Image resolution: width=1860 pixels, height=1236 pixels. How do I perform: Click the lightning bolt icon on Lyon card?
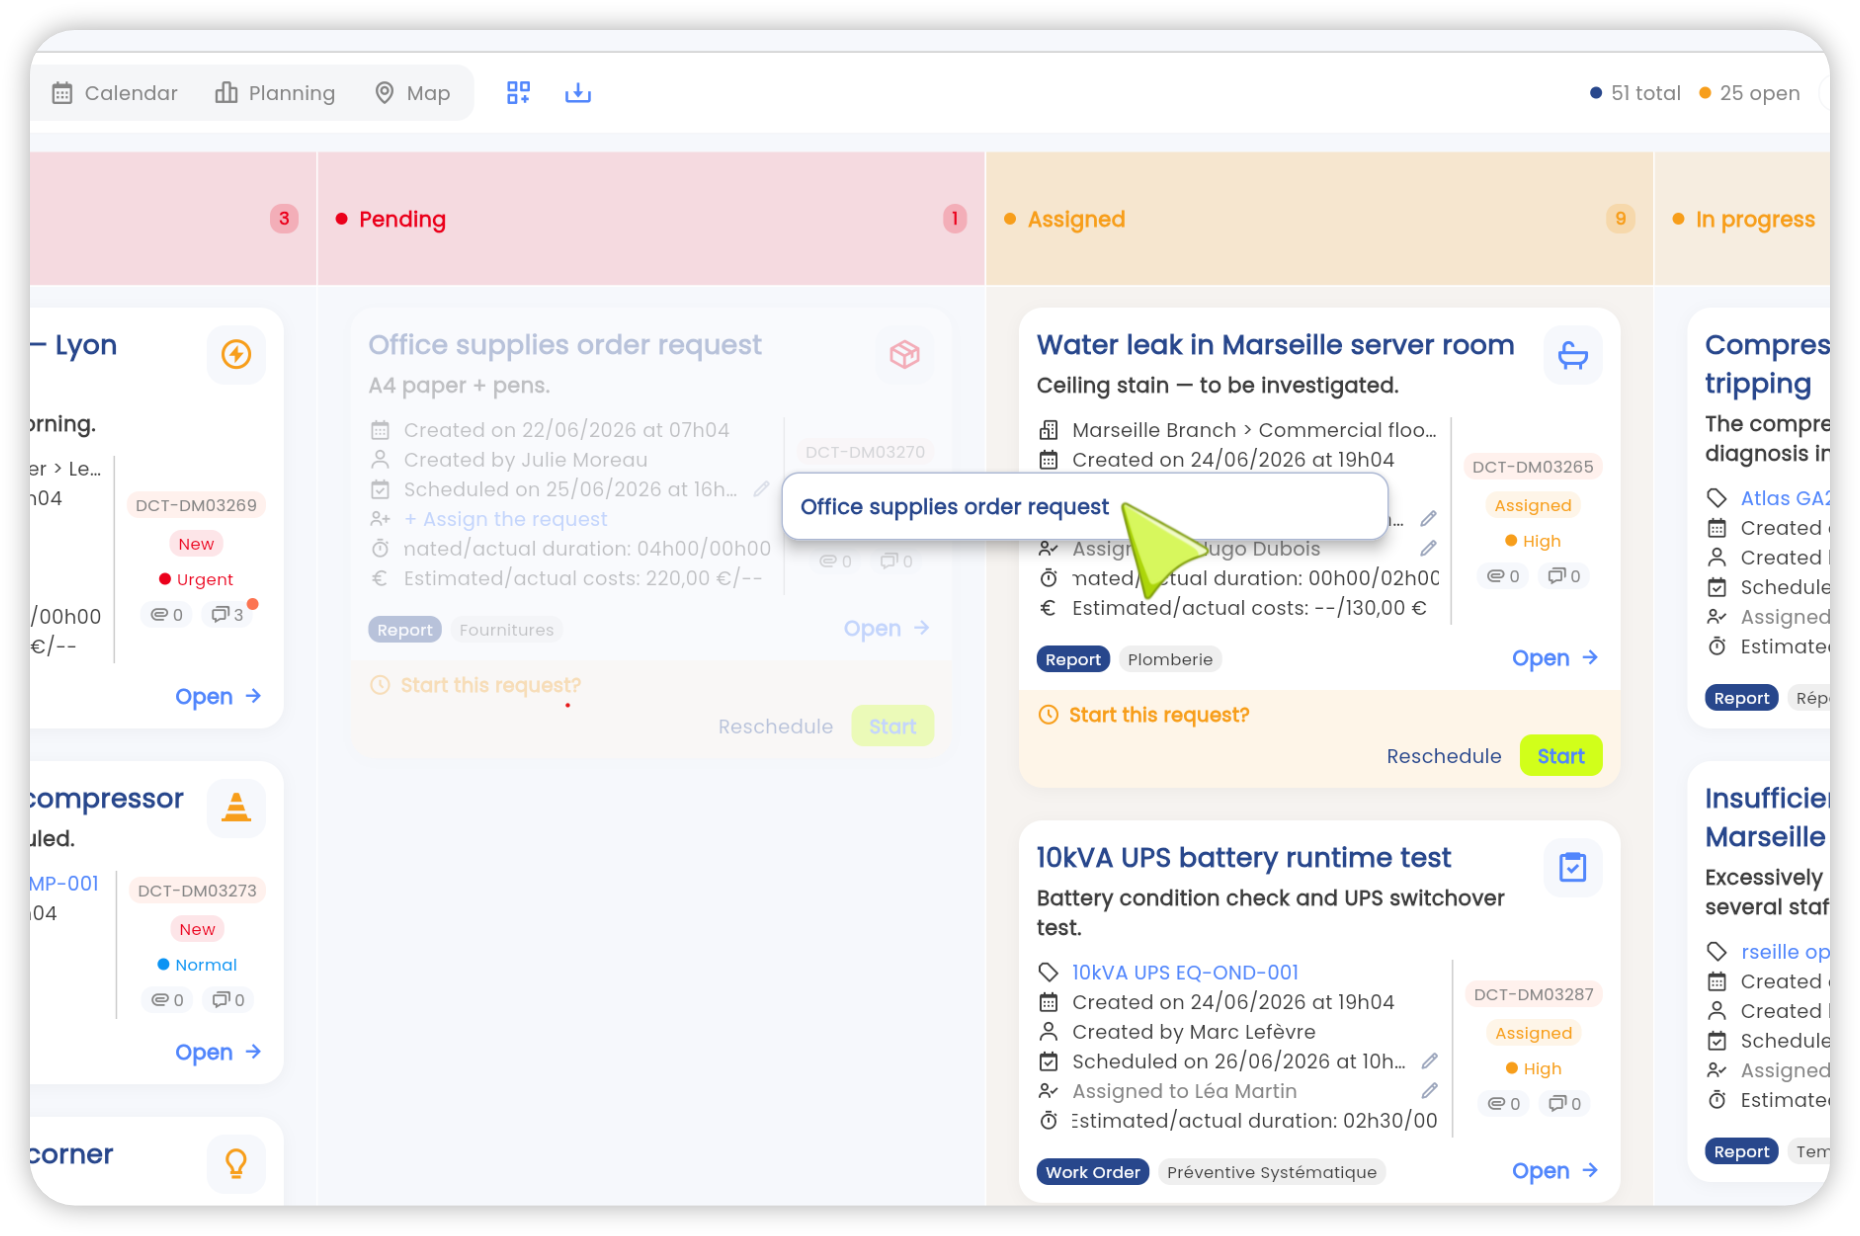[236, 354]
